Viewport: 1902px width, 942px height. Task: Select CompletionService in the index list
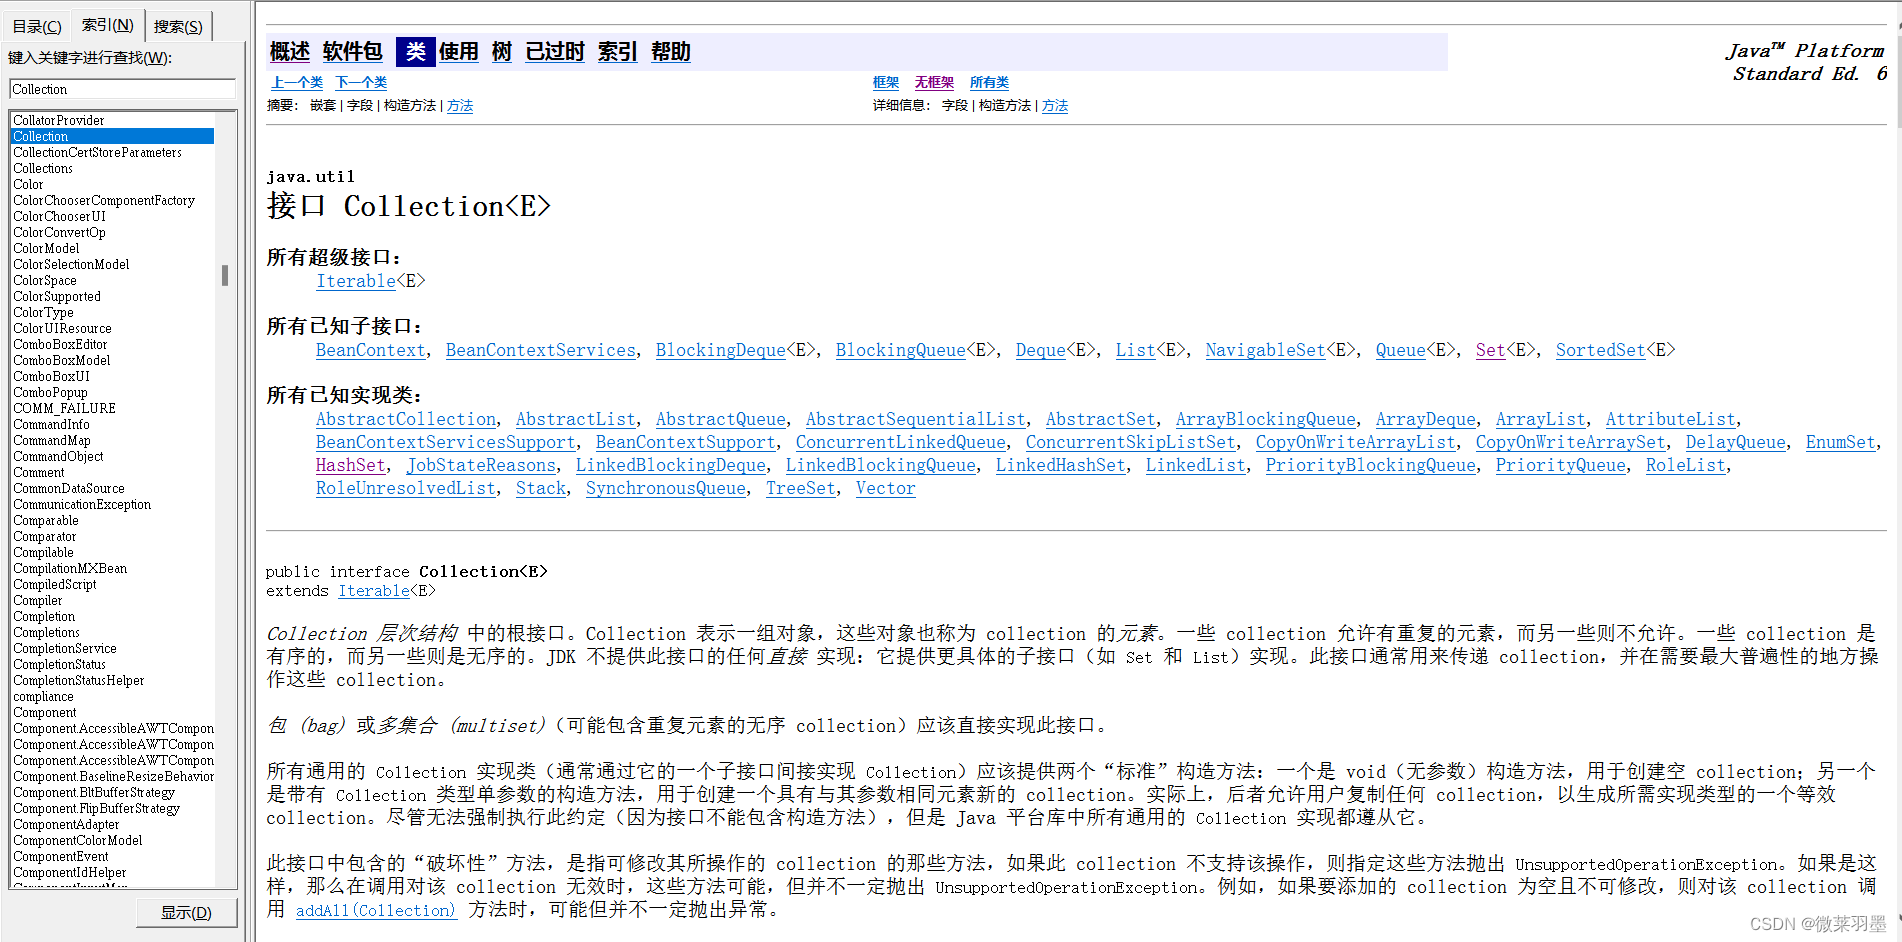tap(64, 648)
